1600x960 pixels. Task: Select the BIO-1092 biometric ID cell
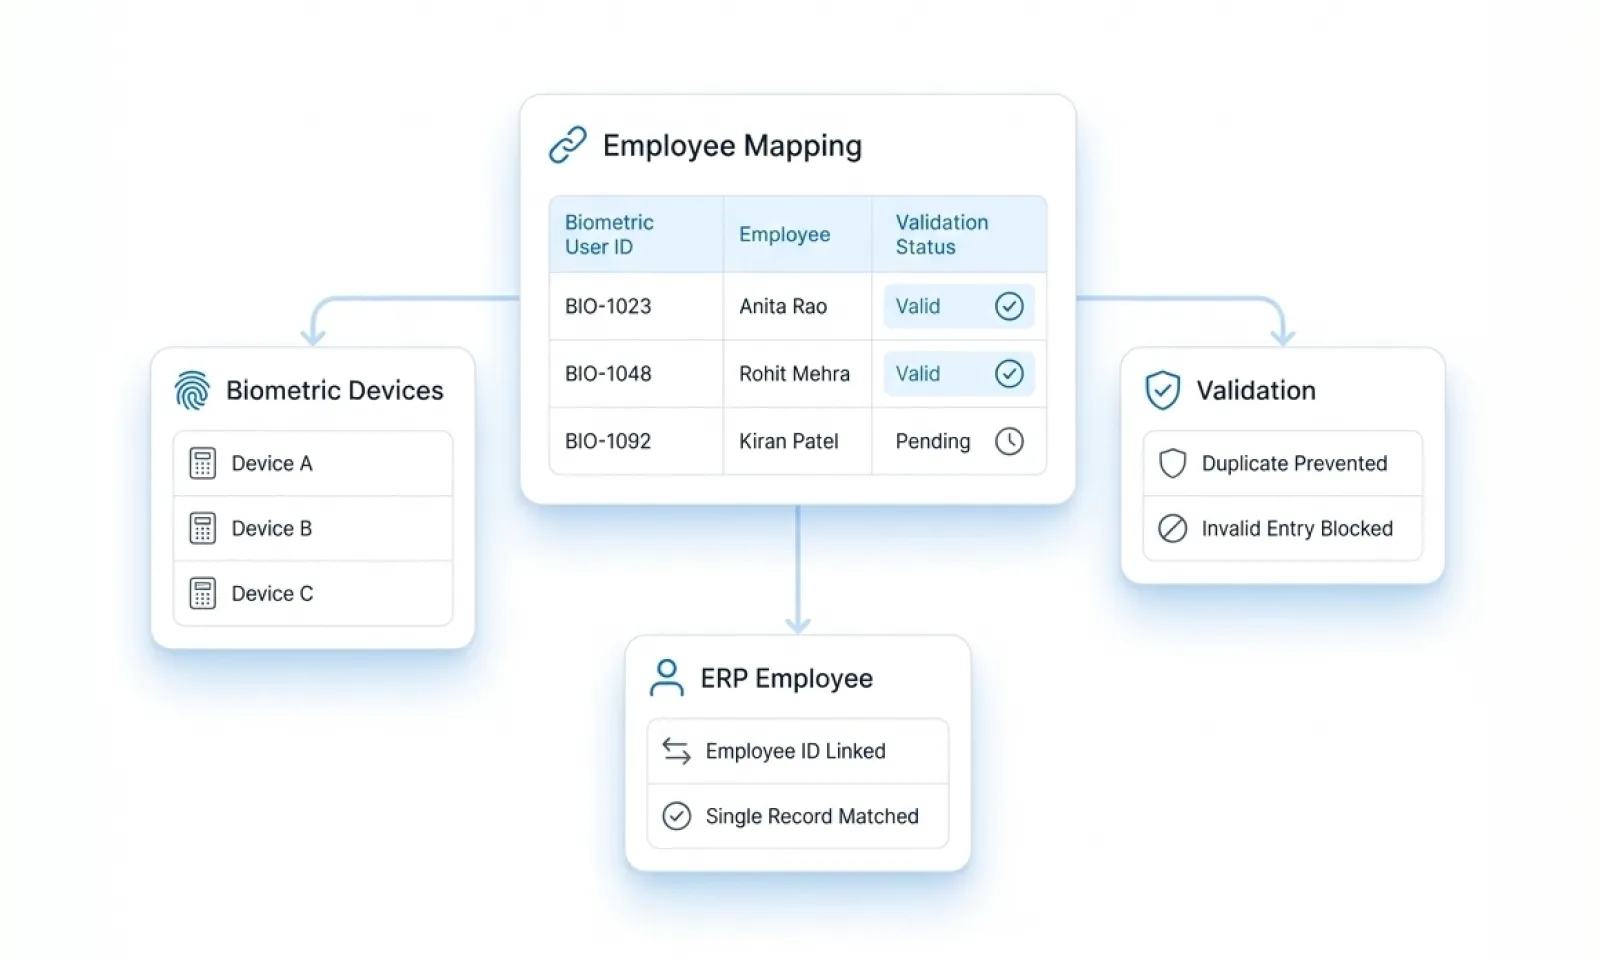click(x=608, y=441)
